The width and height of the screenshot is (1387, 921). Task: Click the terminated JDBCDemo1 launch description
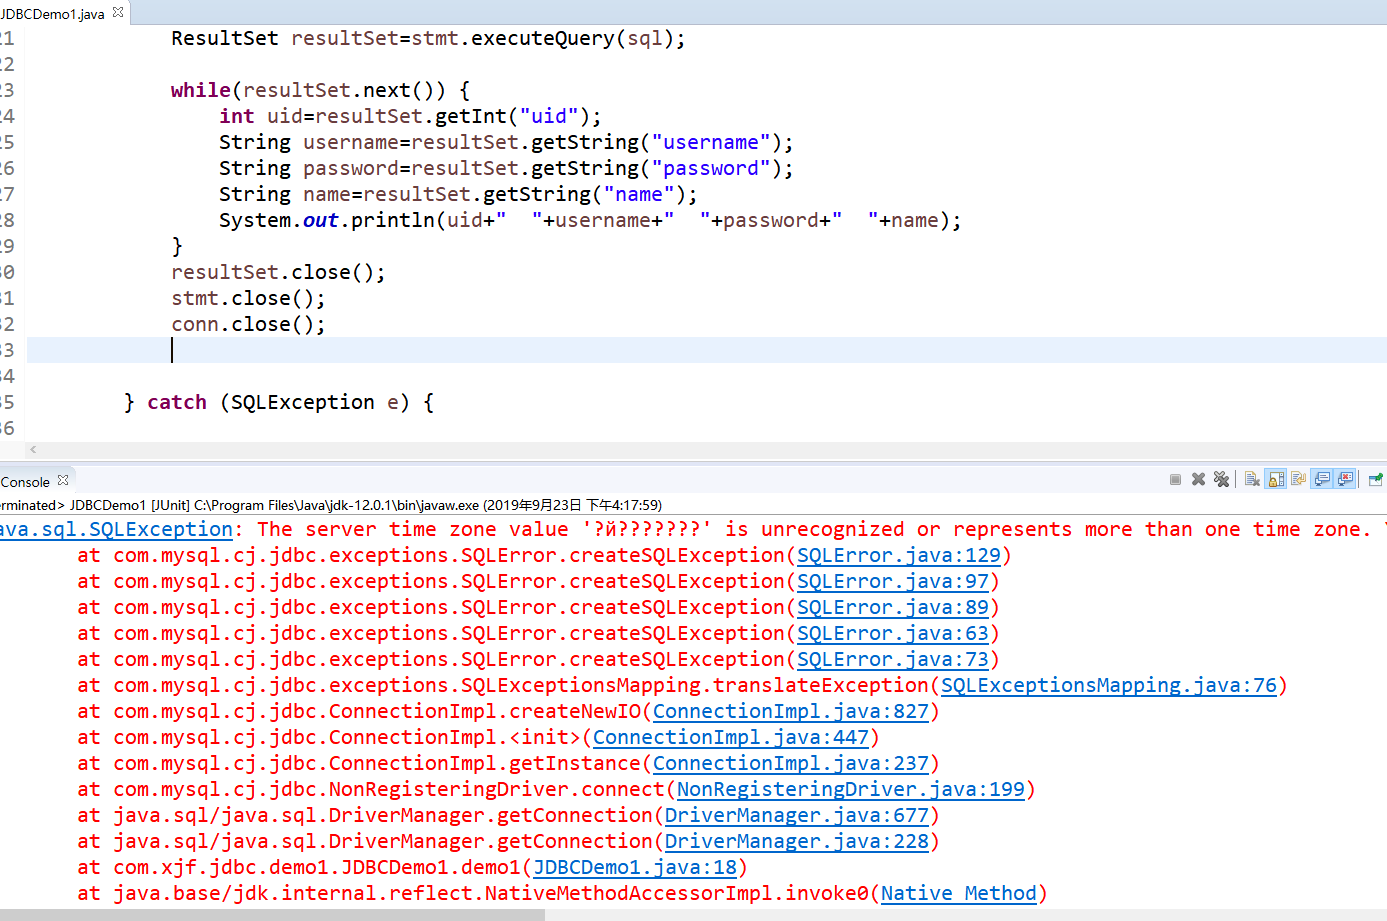click(x=331, y=505)
